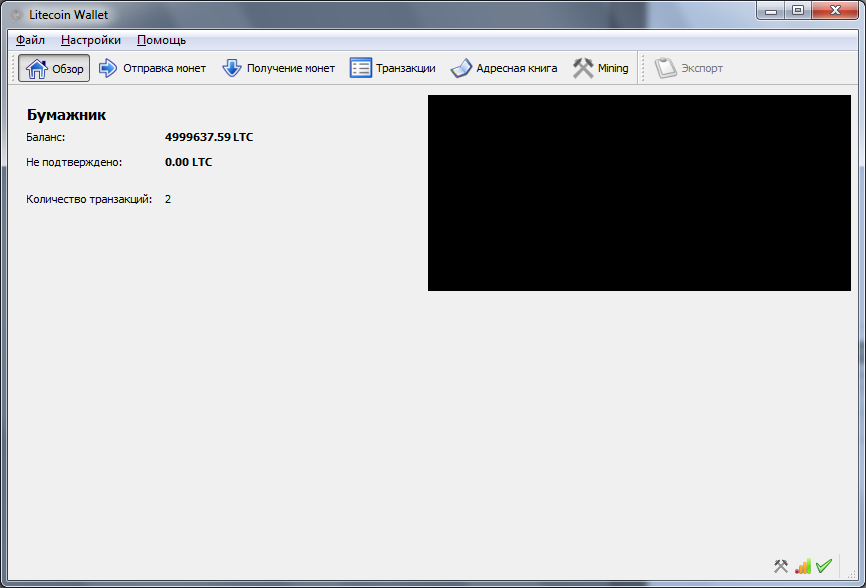Click the Бумажник heading
Viewport: 866px width, 588px height.
coord(66,115)
